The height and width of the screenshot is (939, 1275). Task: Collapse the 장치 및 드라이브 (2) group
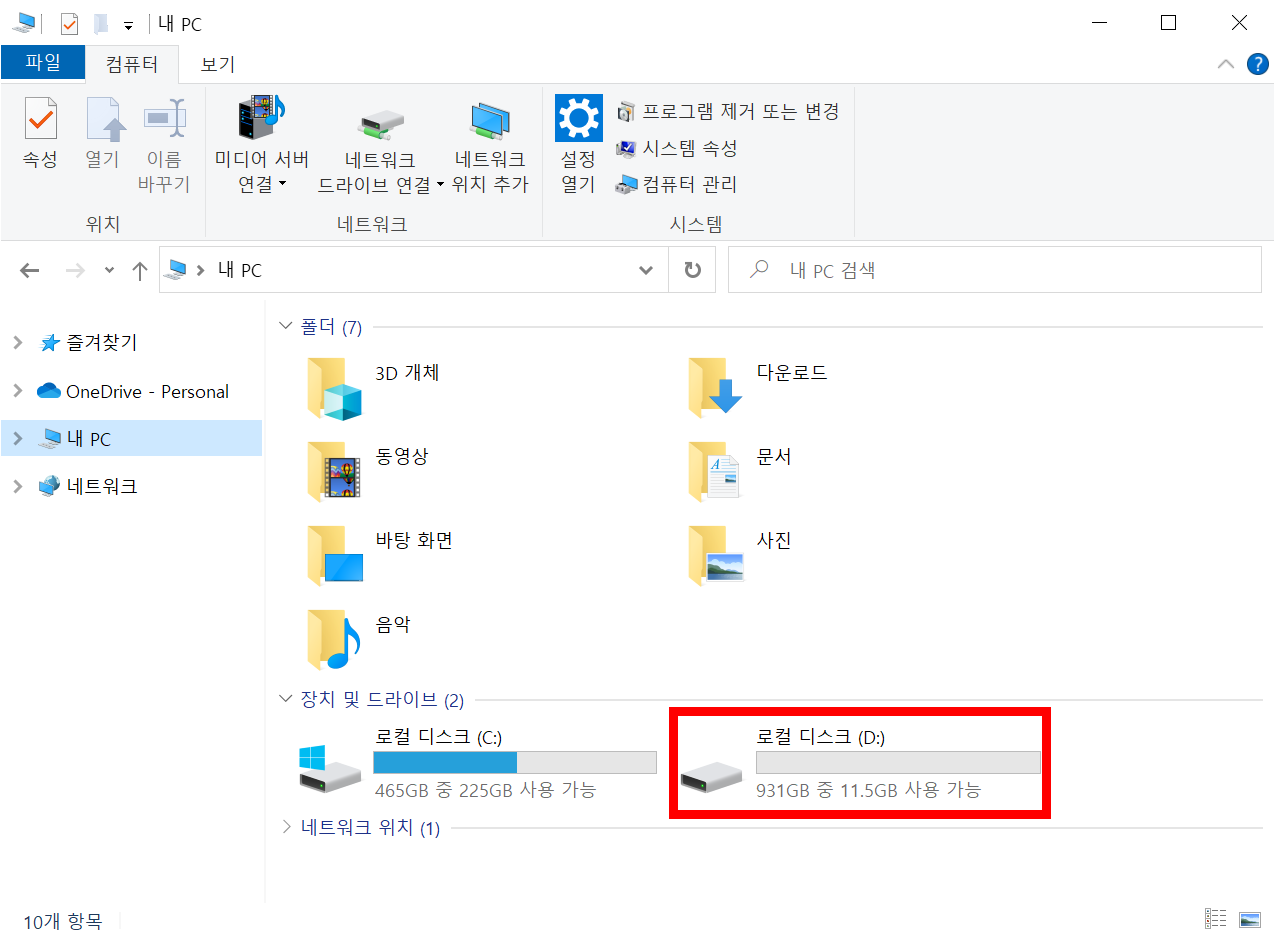(287, 699)
